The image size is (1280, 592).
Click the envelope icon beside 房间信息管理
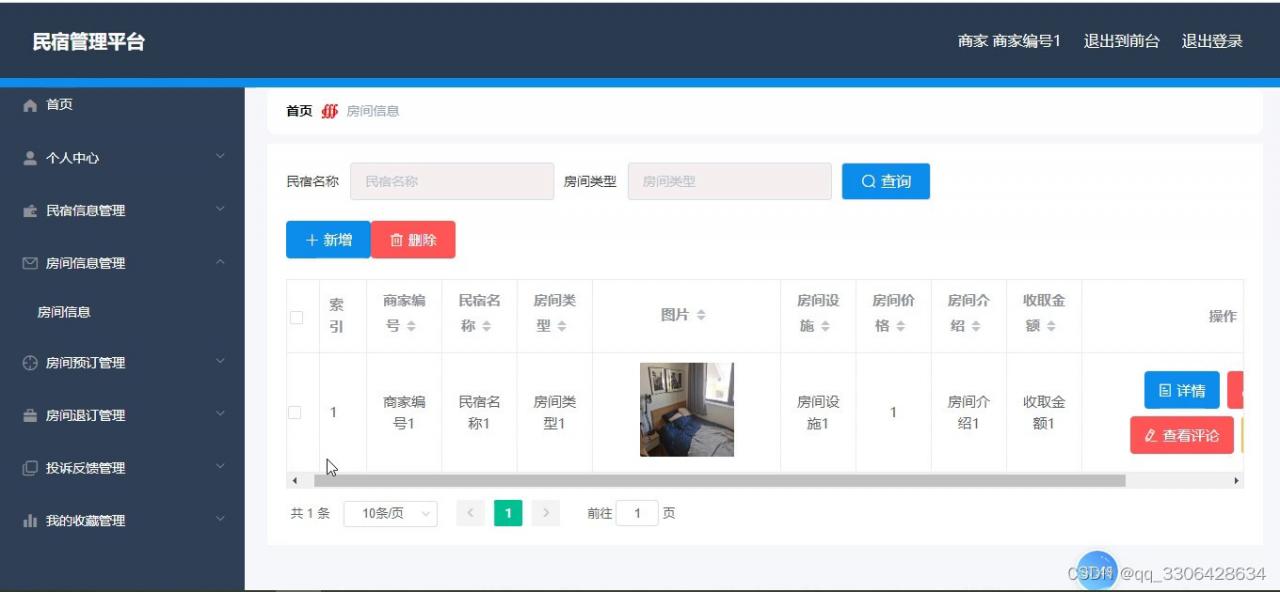[x=29, y=263]
